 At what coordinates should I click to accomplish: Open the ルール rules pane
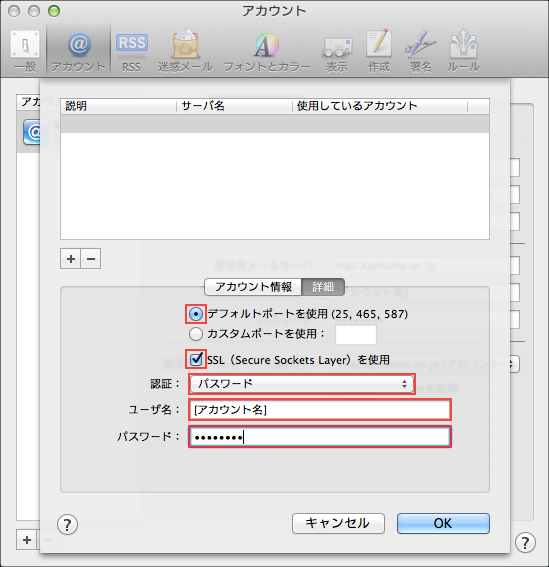(x=463, y=51)
